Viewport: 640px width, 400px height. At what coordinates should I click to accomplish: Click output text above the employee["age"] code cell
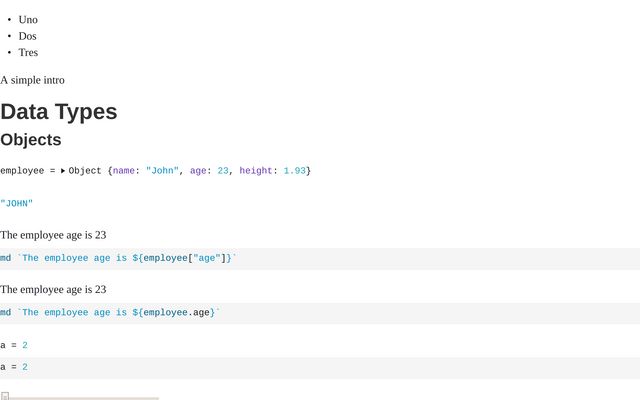(x=53, y=235)
